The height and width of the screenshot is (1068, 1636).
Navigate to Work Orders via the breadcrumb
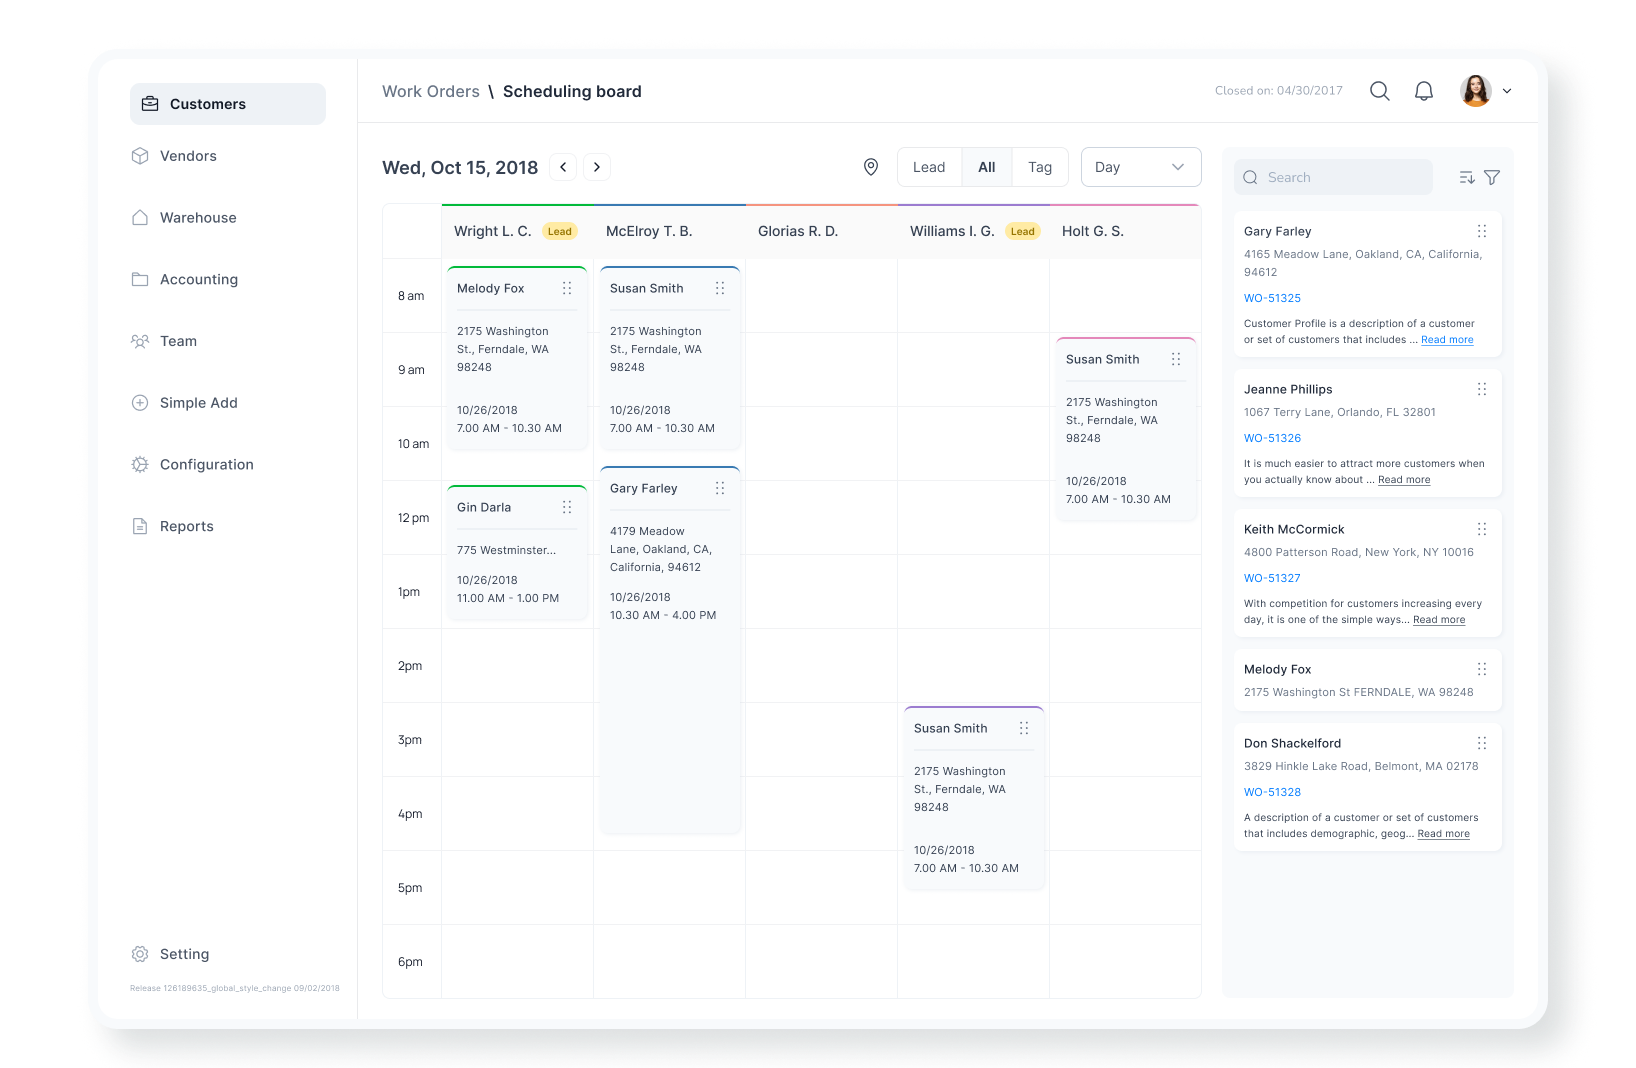pos(431,91)
